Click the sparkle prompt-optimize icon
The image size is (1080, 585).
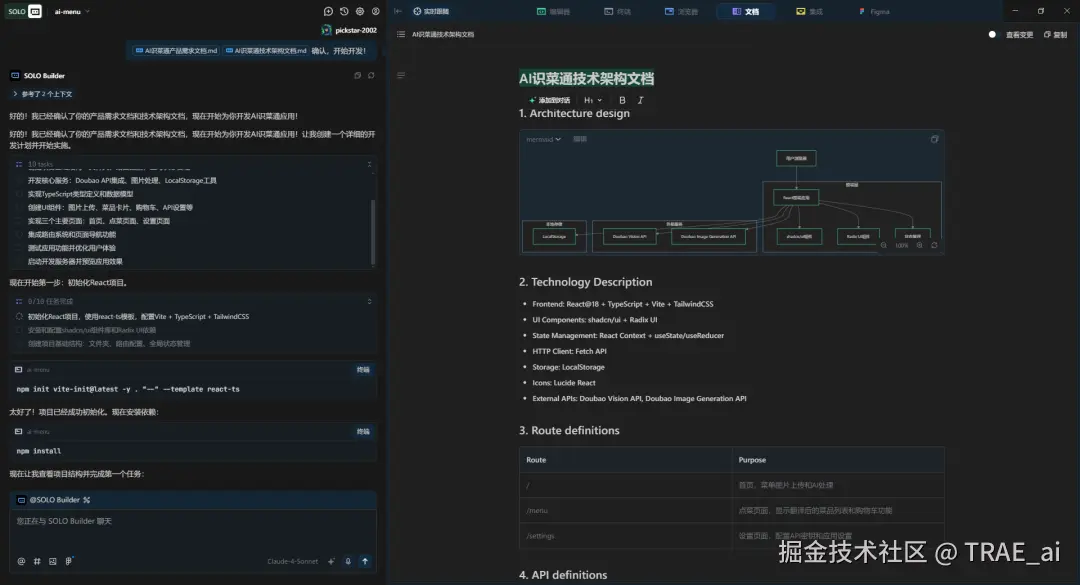coord(331,561)
